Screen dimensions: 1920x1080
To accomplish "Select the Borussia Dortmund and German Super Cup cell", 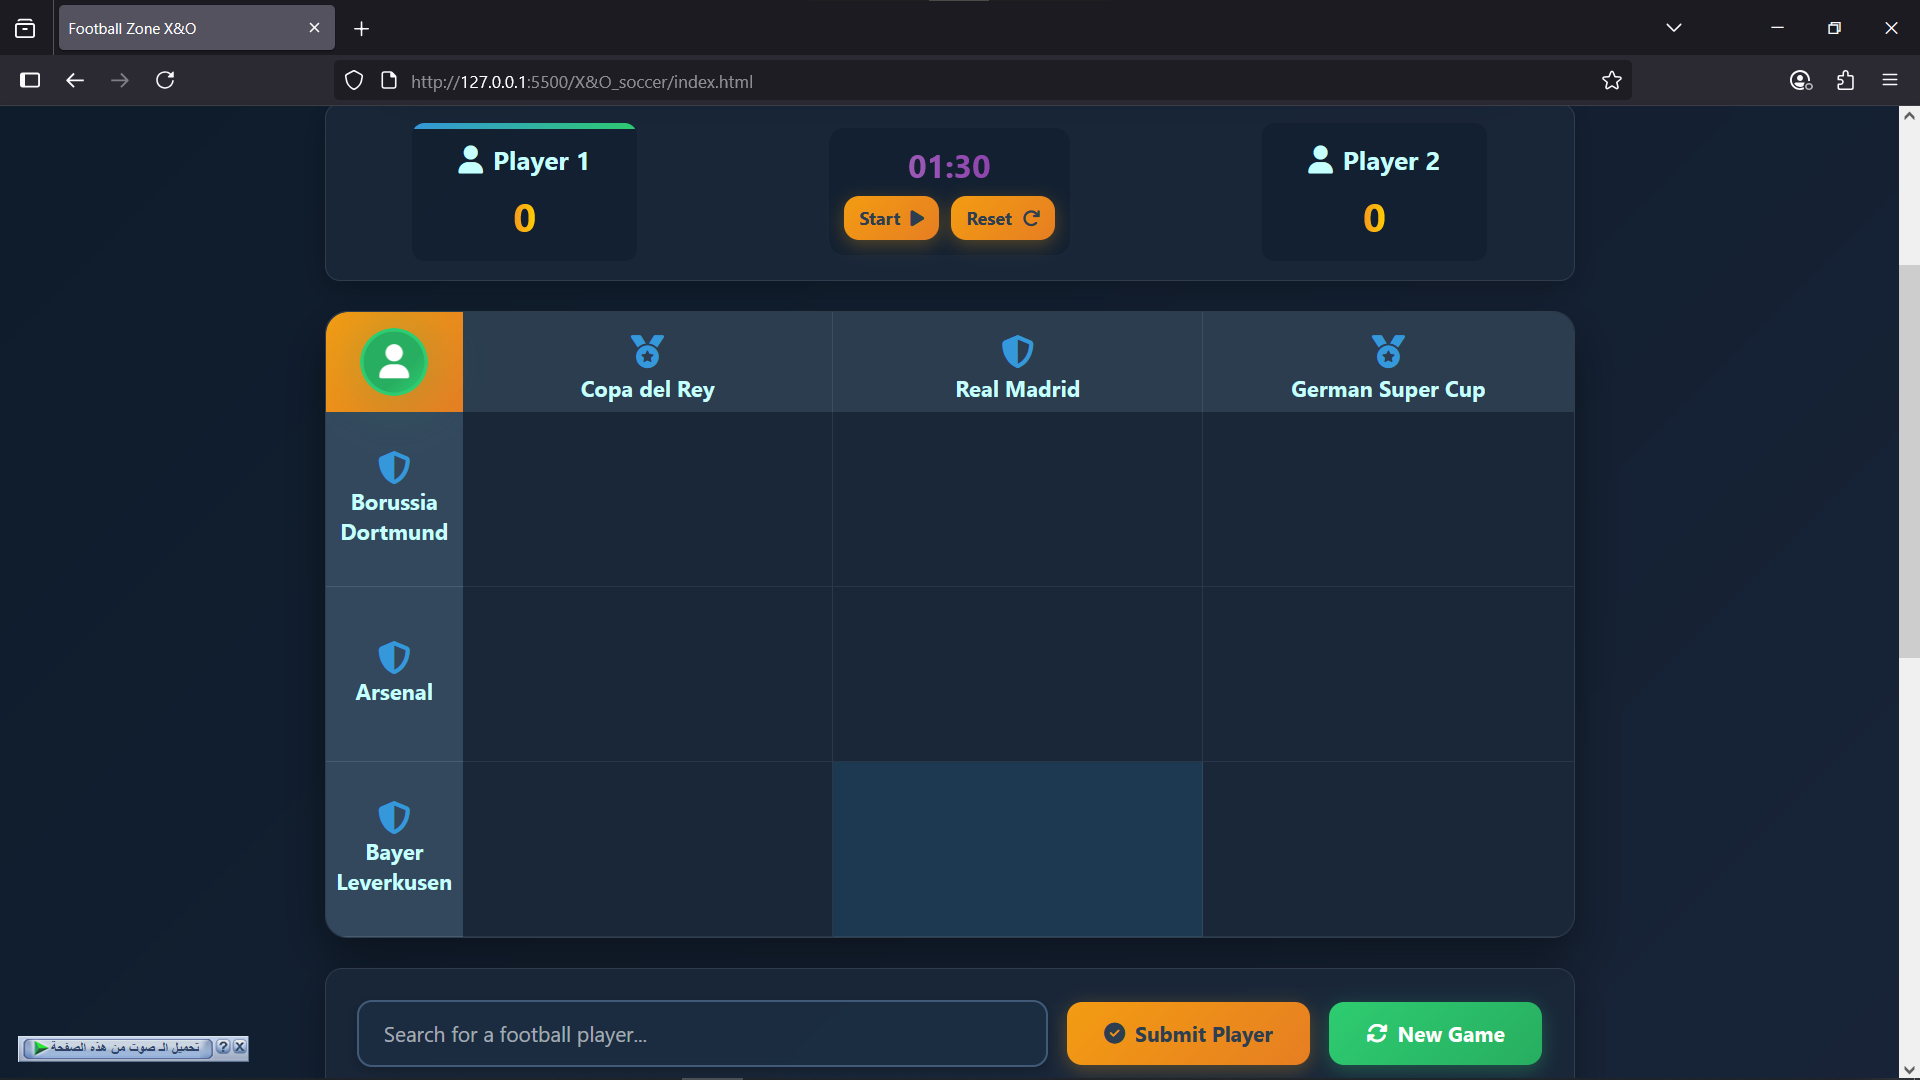I will pyautogui.click(x=1388, y=499).
